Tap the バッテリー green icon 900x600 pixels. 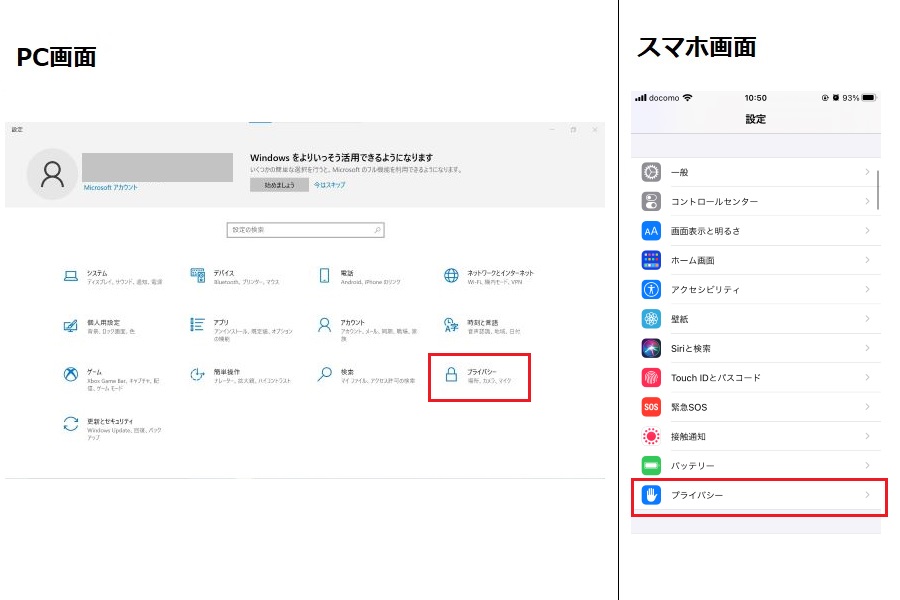[x=651, y=466]
